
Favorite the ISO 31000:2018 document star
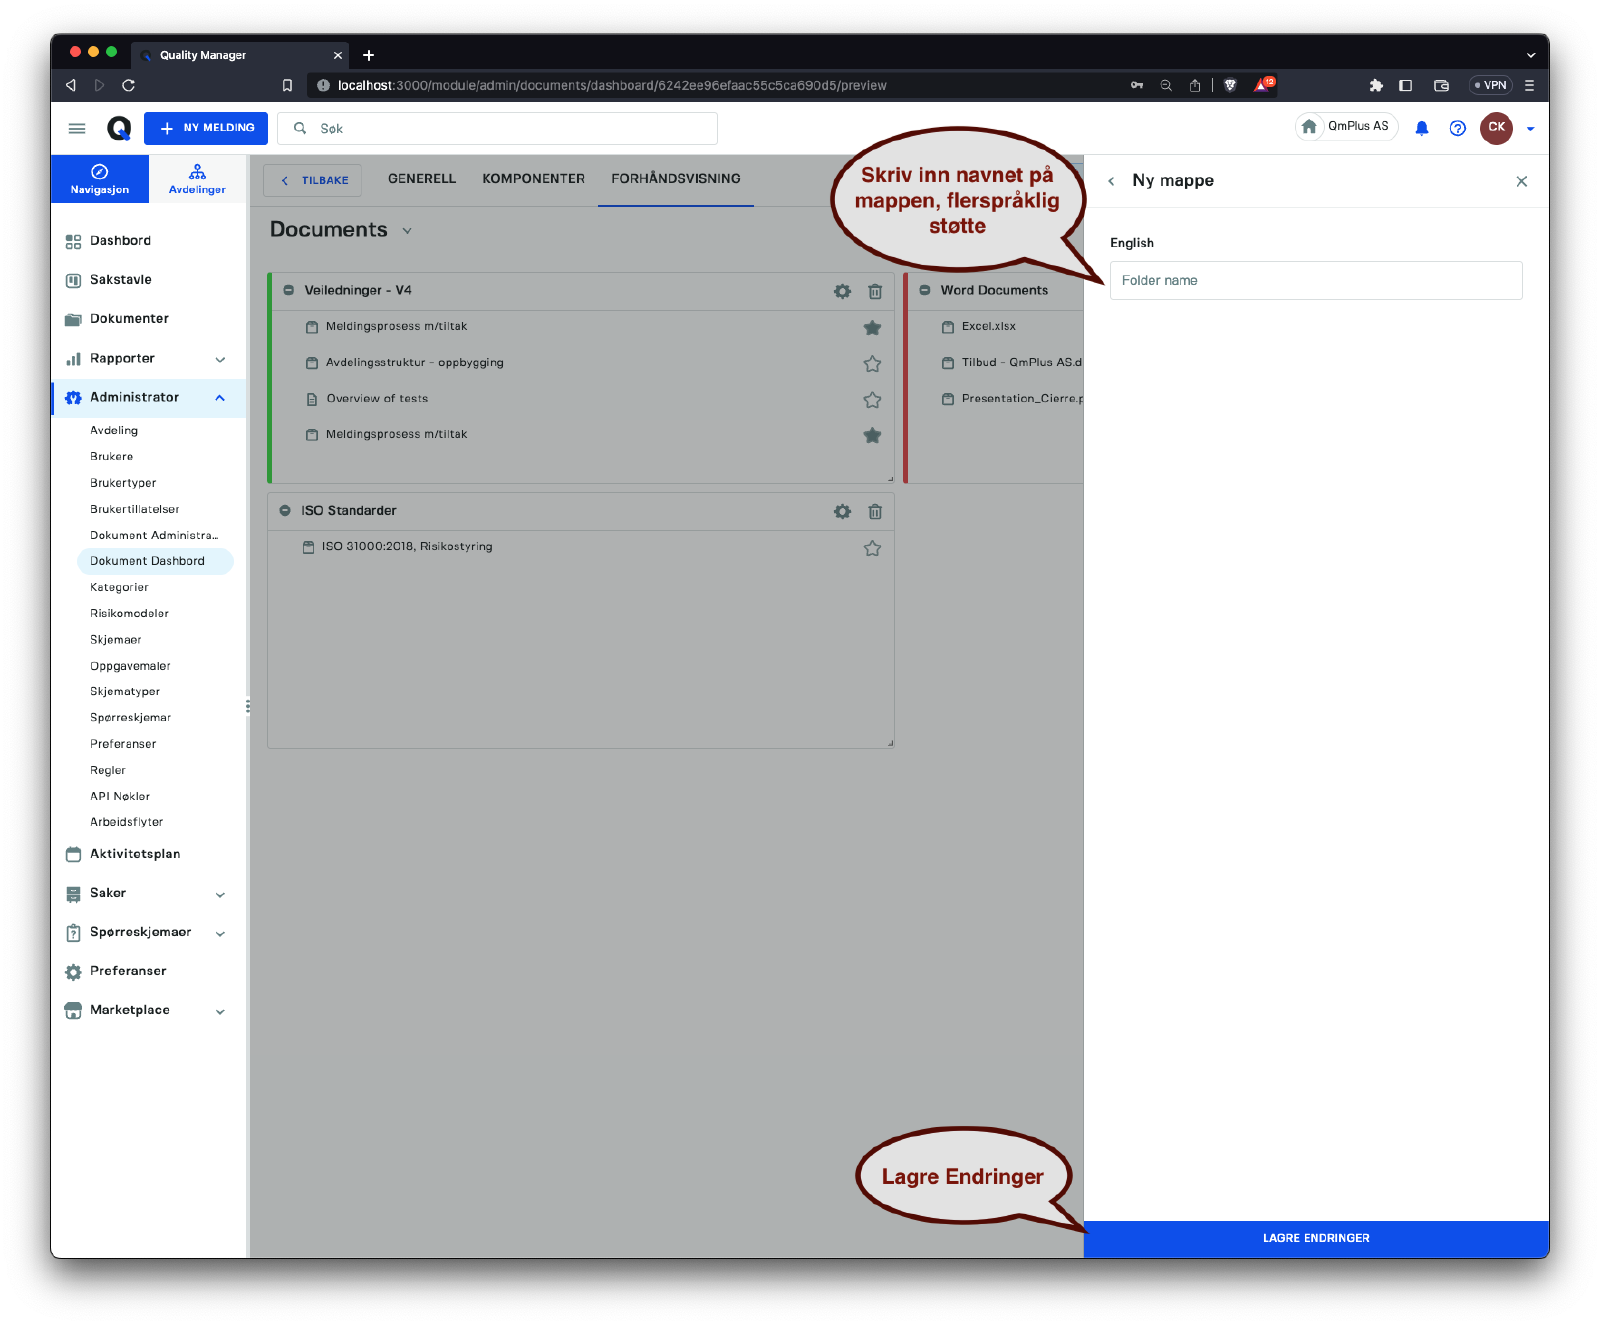(872, 548)
